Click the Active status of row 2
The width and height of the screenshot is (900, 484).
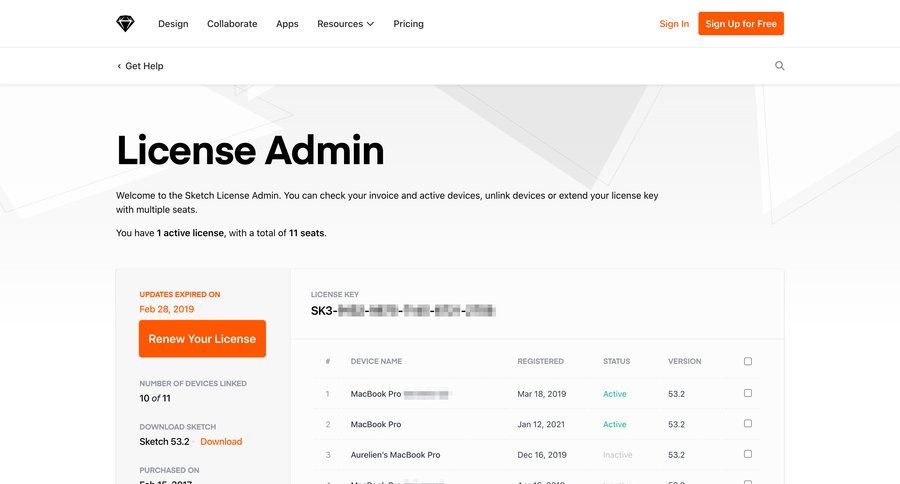pyautogui.click(x=615, y=424)
